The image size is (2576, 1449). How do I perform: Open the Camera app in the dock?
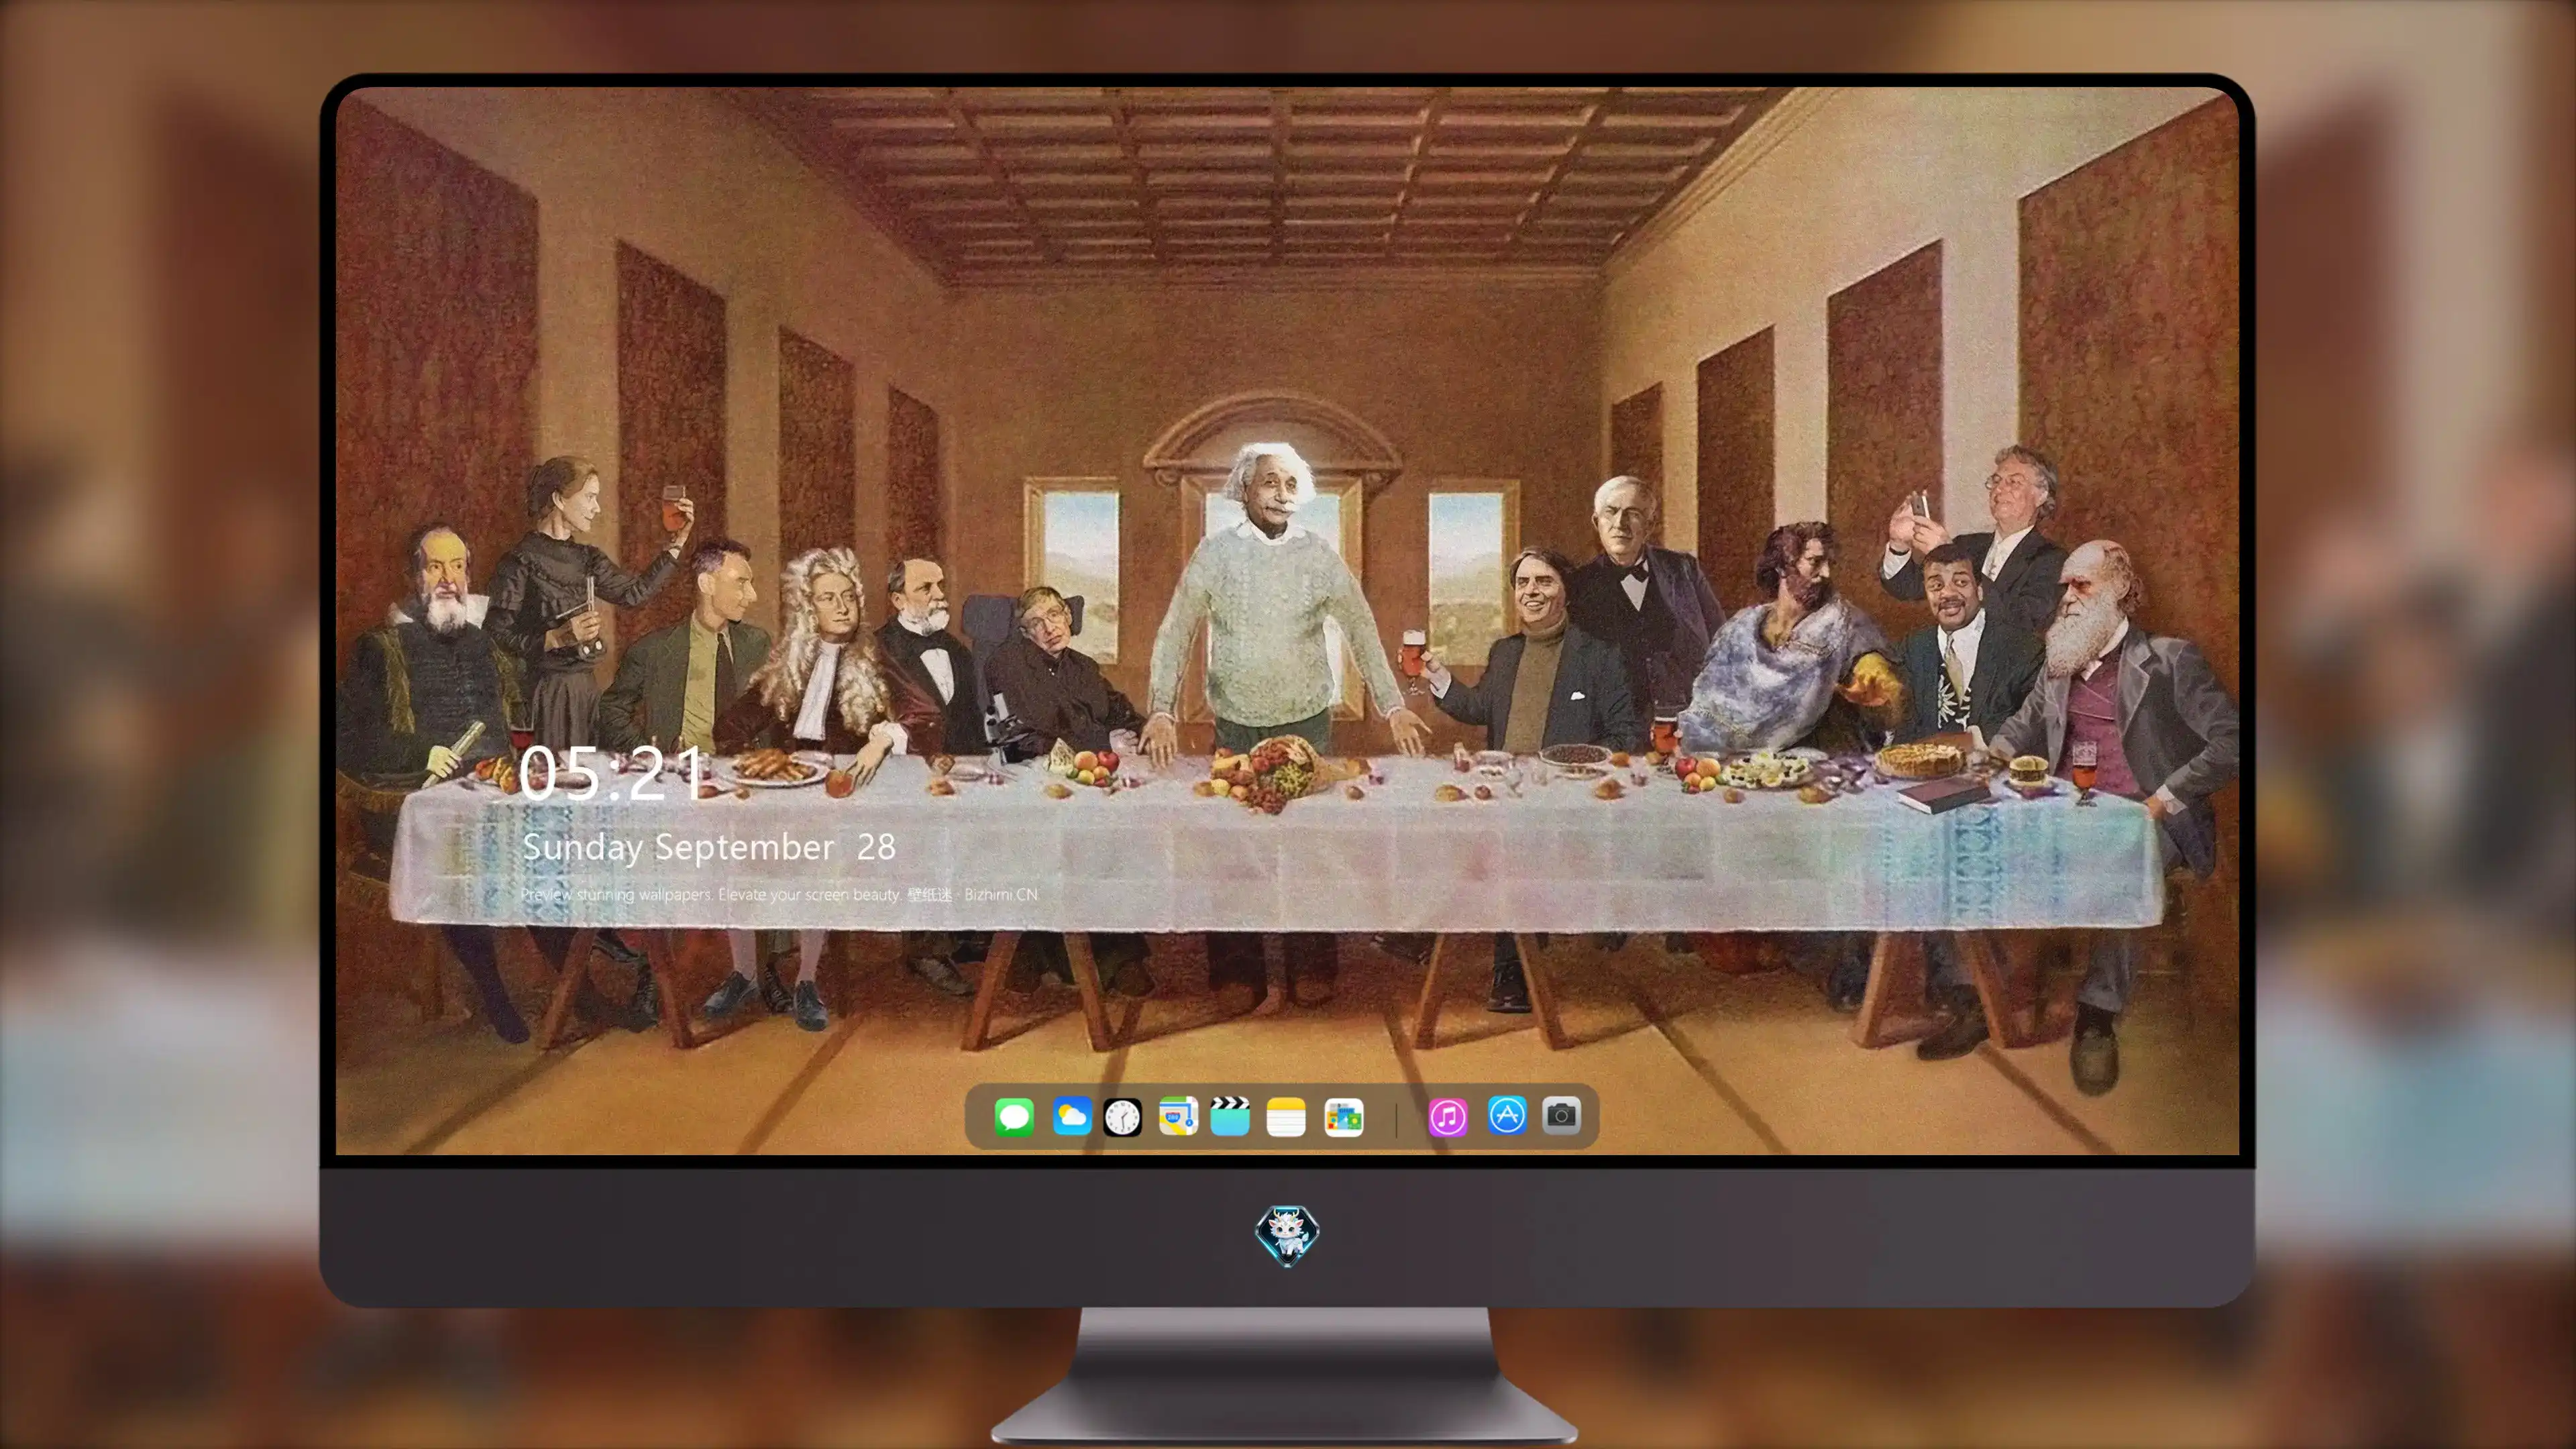click(x=1561, y=1115)
